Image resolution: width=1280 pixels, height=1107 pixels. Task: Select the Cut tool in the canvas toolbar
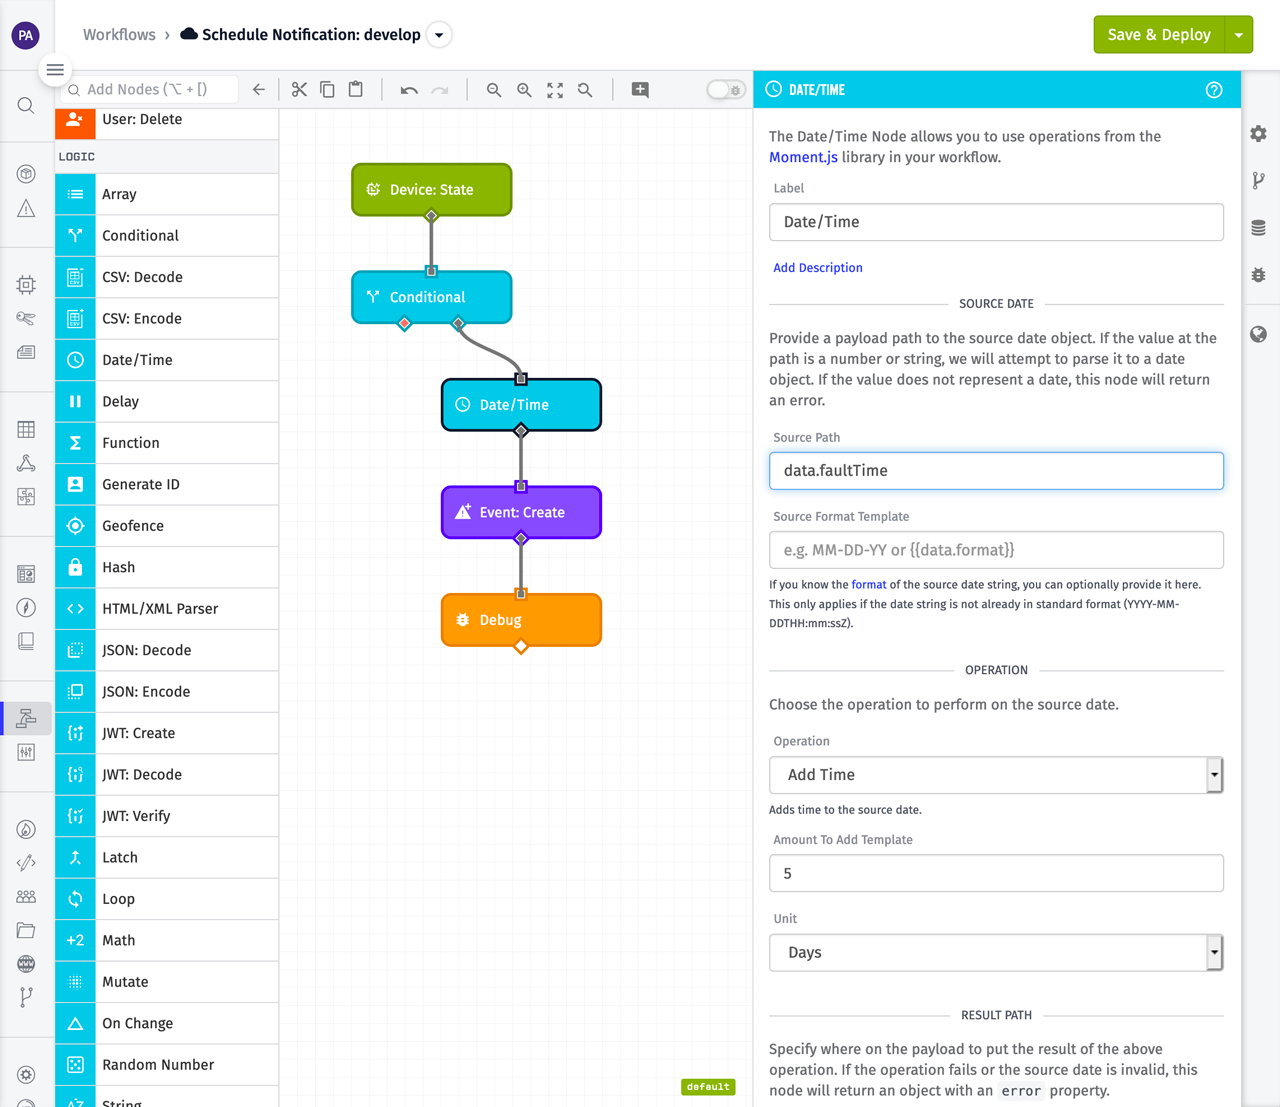point(299,89)
